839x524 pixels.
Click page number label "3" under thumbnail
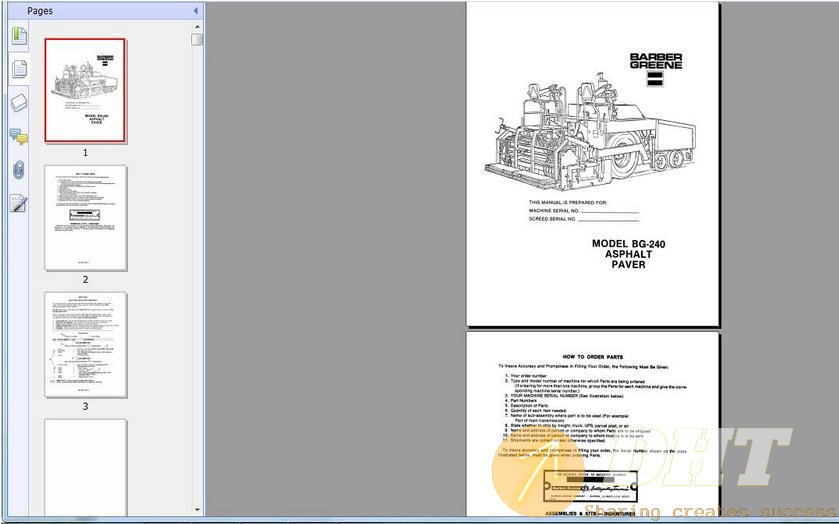(85, 406)
